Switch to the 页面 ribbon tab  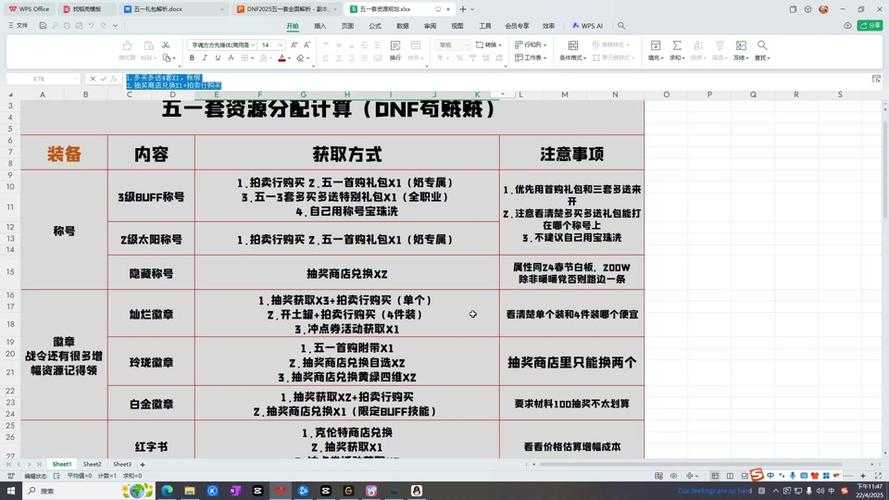pos(348,26)
